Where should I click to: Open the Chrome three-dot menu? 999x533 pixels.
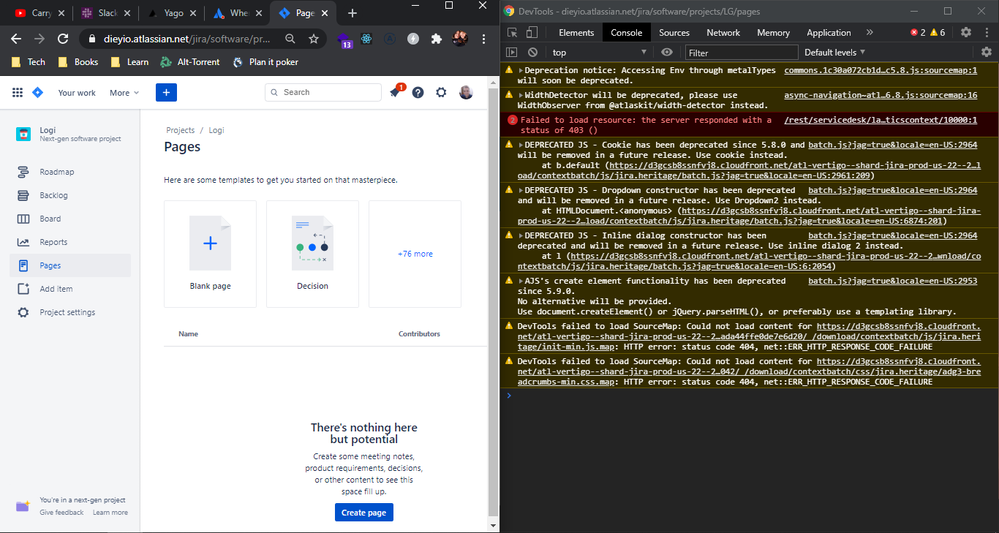[x=484, y=39]
